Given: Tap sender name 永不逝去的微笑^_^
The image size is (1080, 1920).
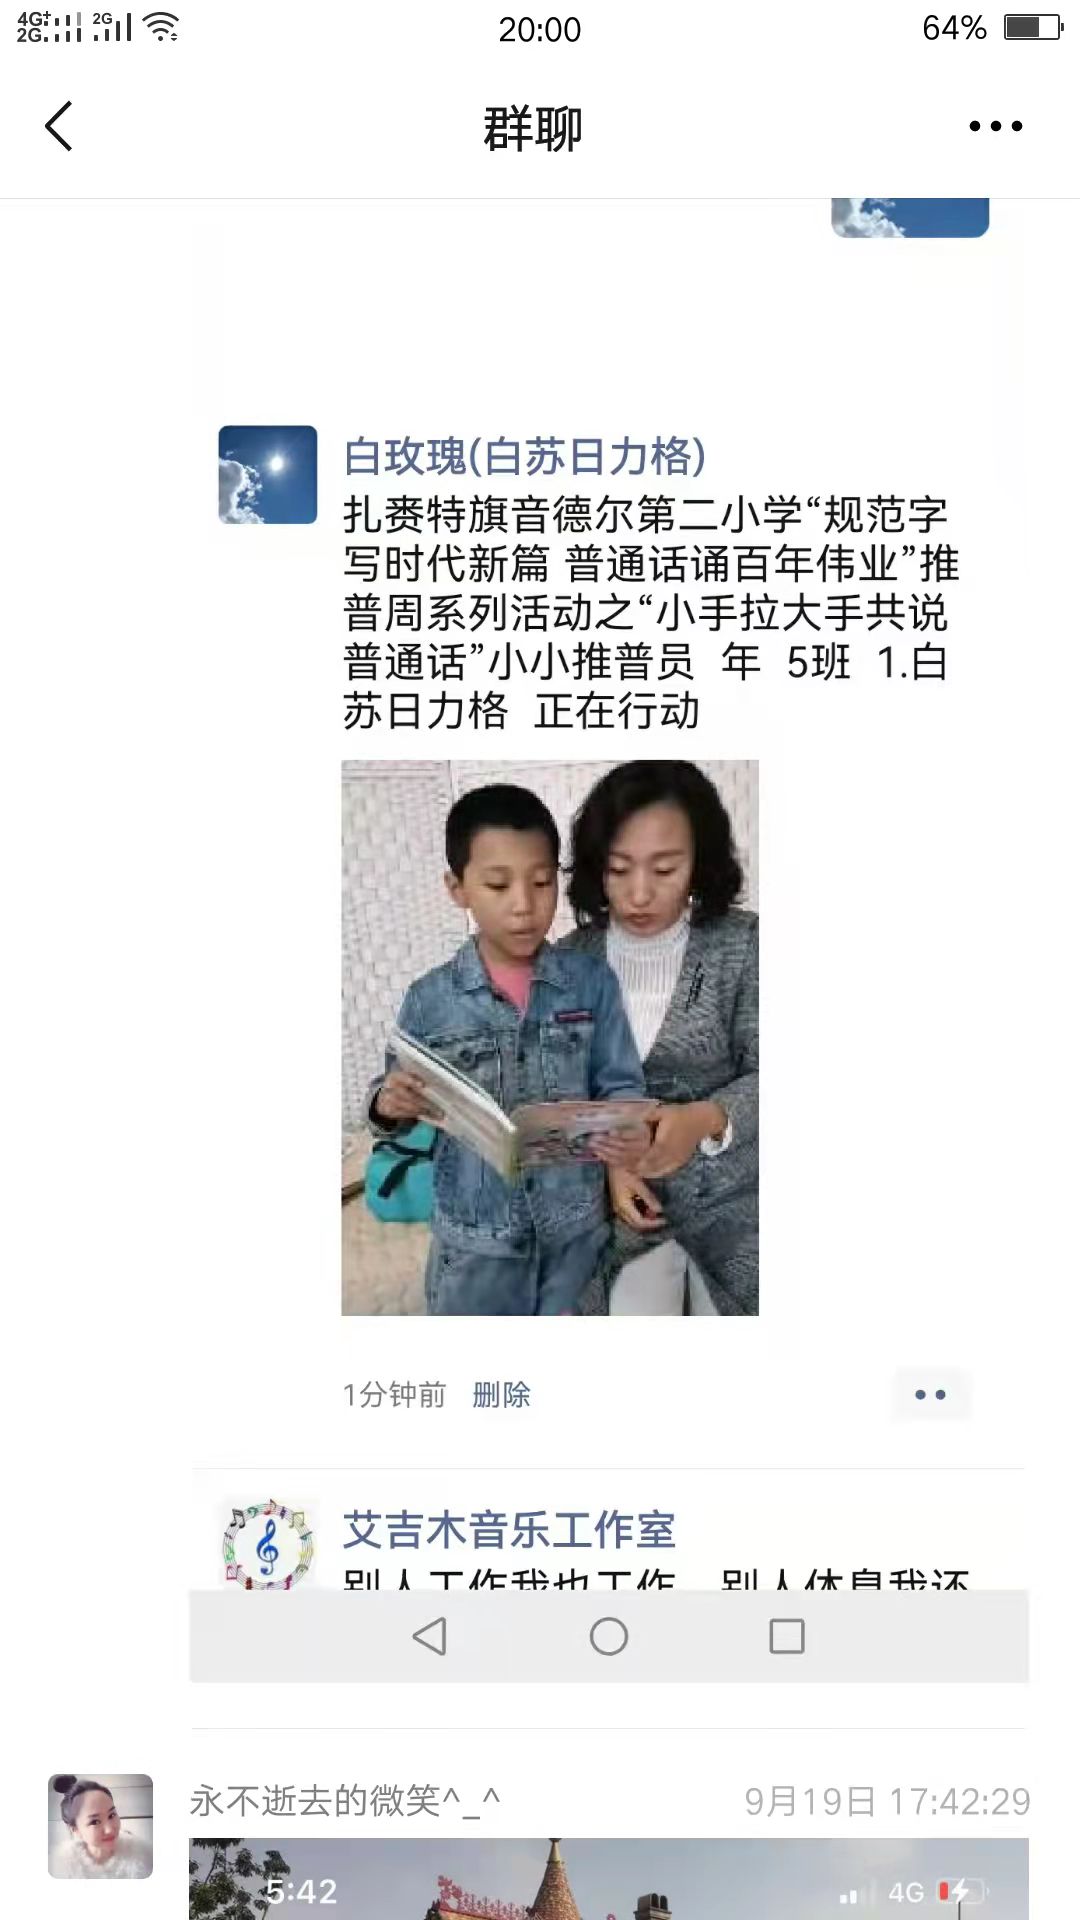Looking at the screenshot, I should (345, 1801).
